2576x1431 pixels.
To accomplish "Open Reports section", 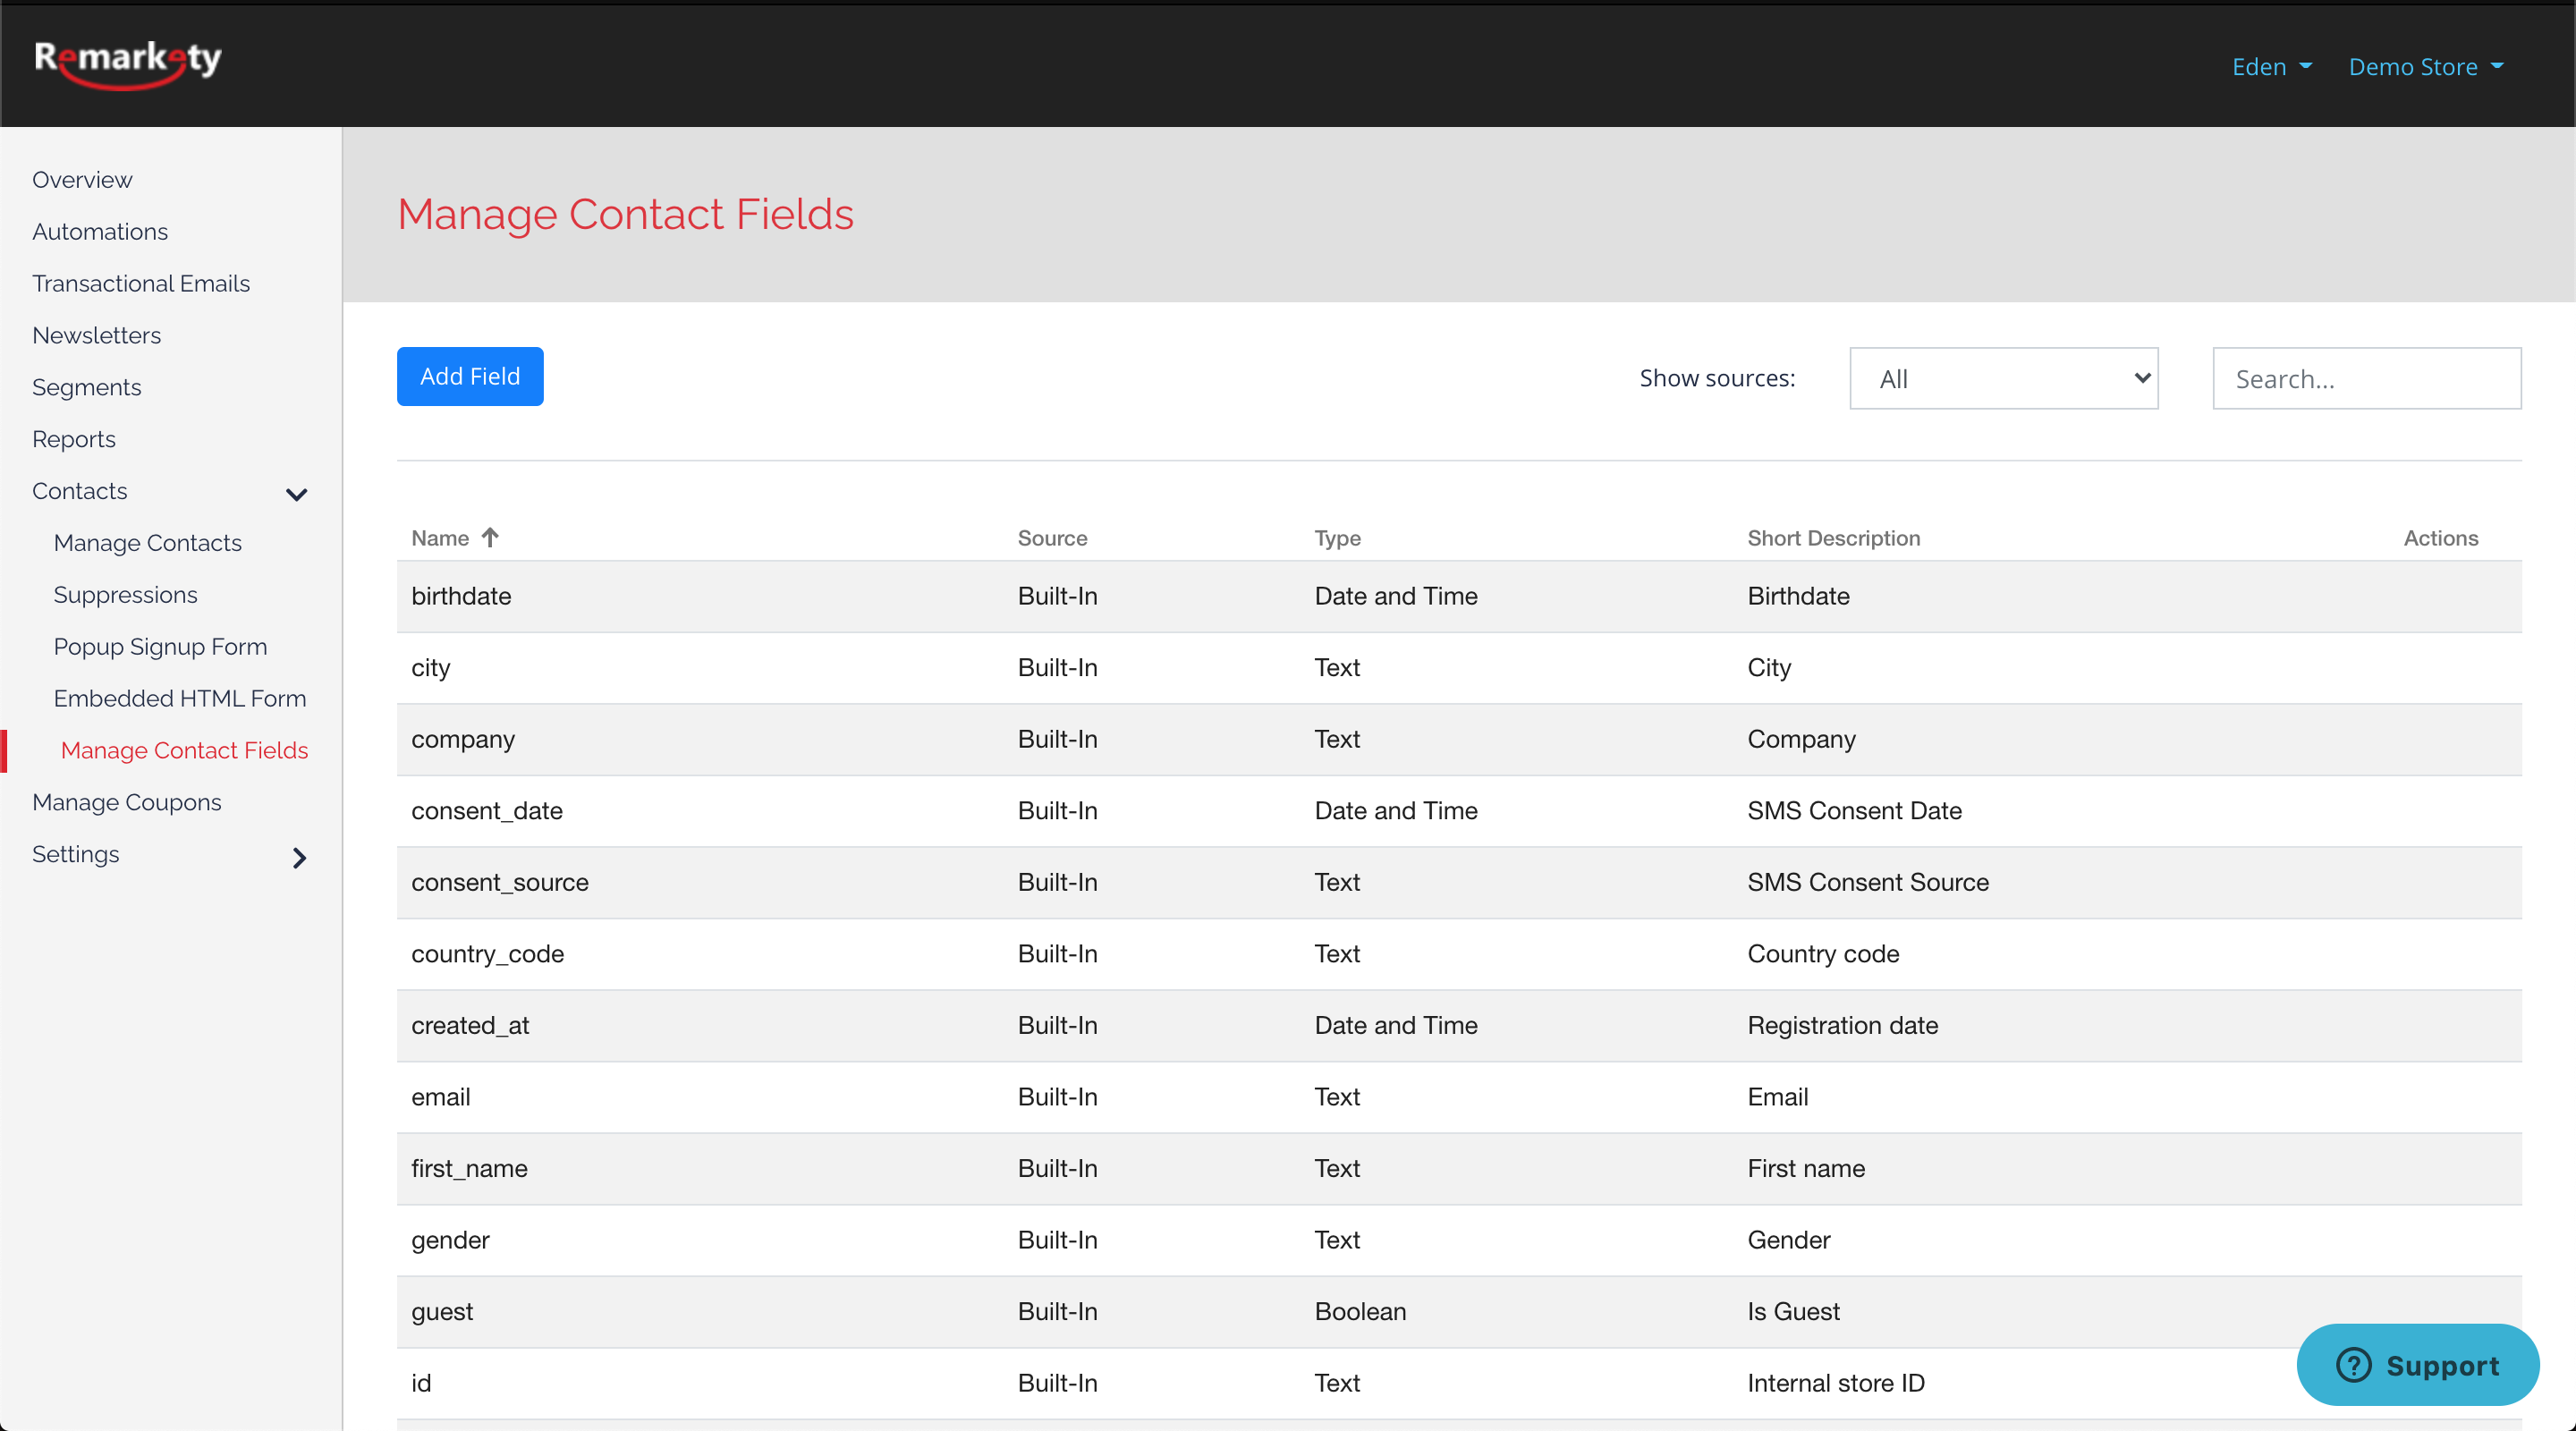I will [x=74, y=439].
